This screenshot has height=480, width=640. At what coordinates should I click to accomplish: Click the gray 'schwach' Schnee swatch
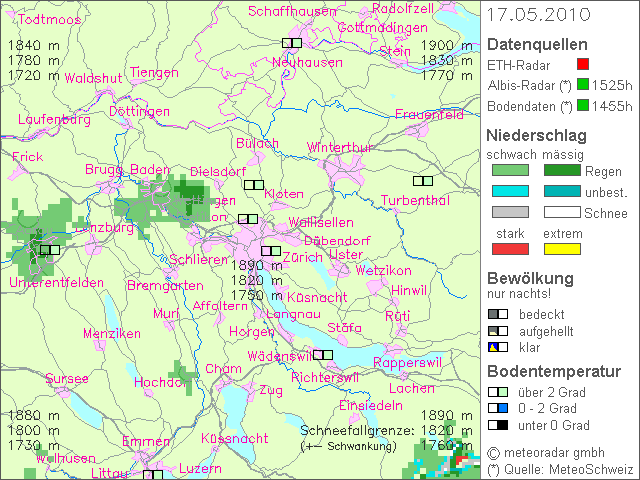(510, 212)
